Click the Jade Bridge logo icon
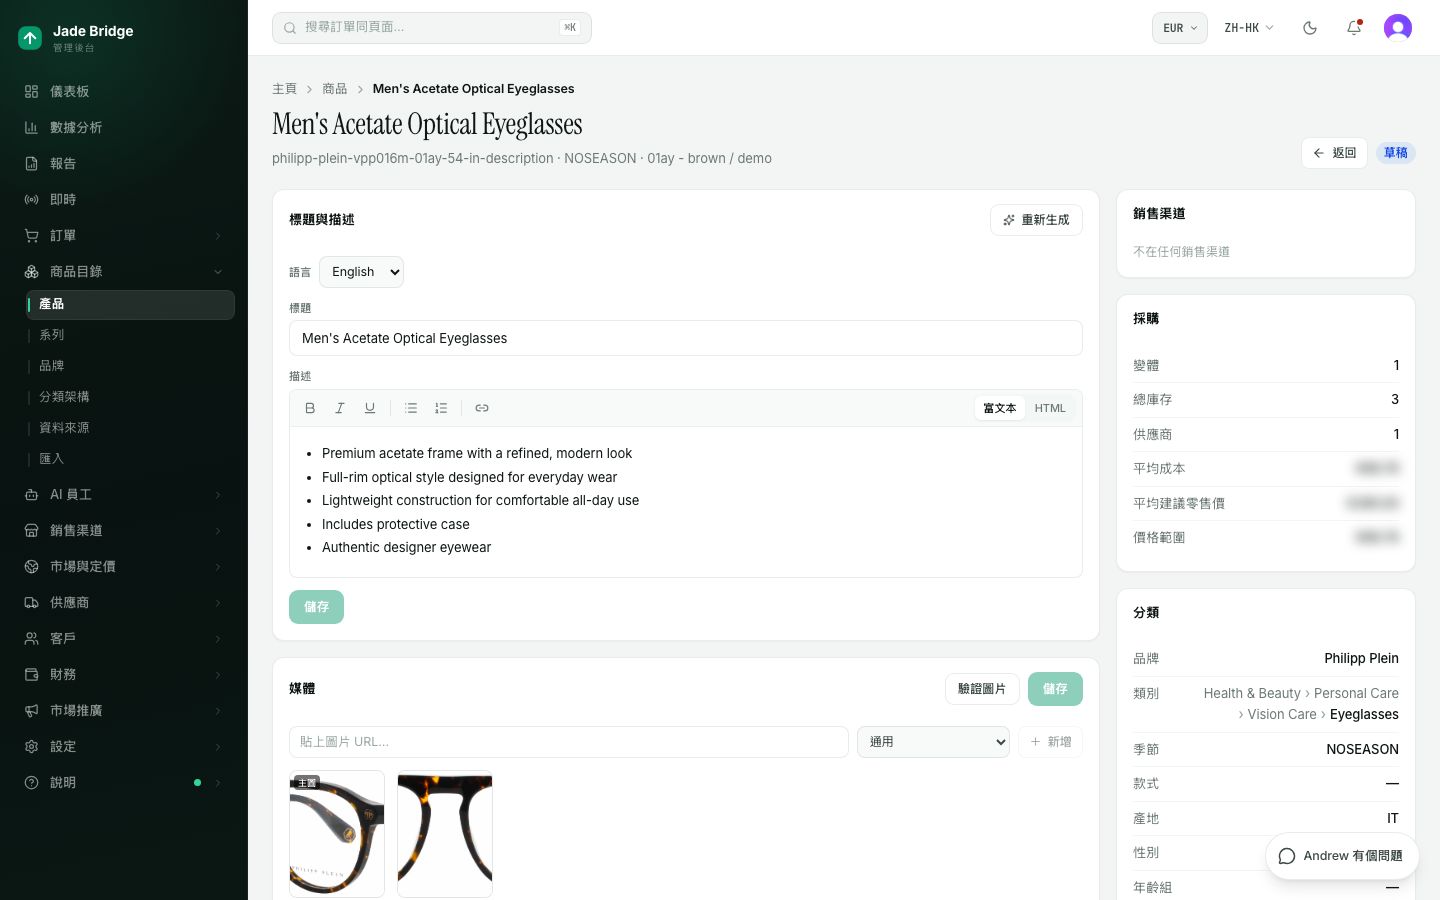1440x900 pixels. (30, 38)
